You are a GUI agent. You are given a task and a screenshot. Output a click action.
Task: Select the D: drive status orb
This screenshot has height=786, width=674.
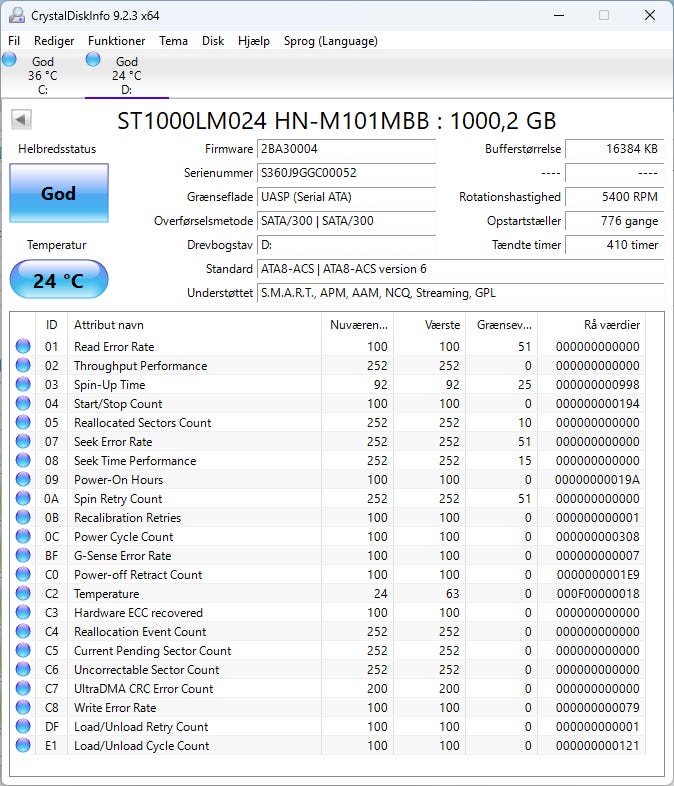(94, 61)
